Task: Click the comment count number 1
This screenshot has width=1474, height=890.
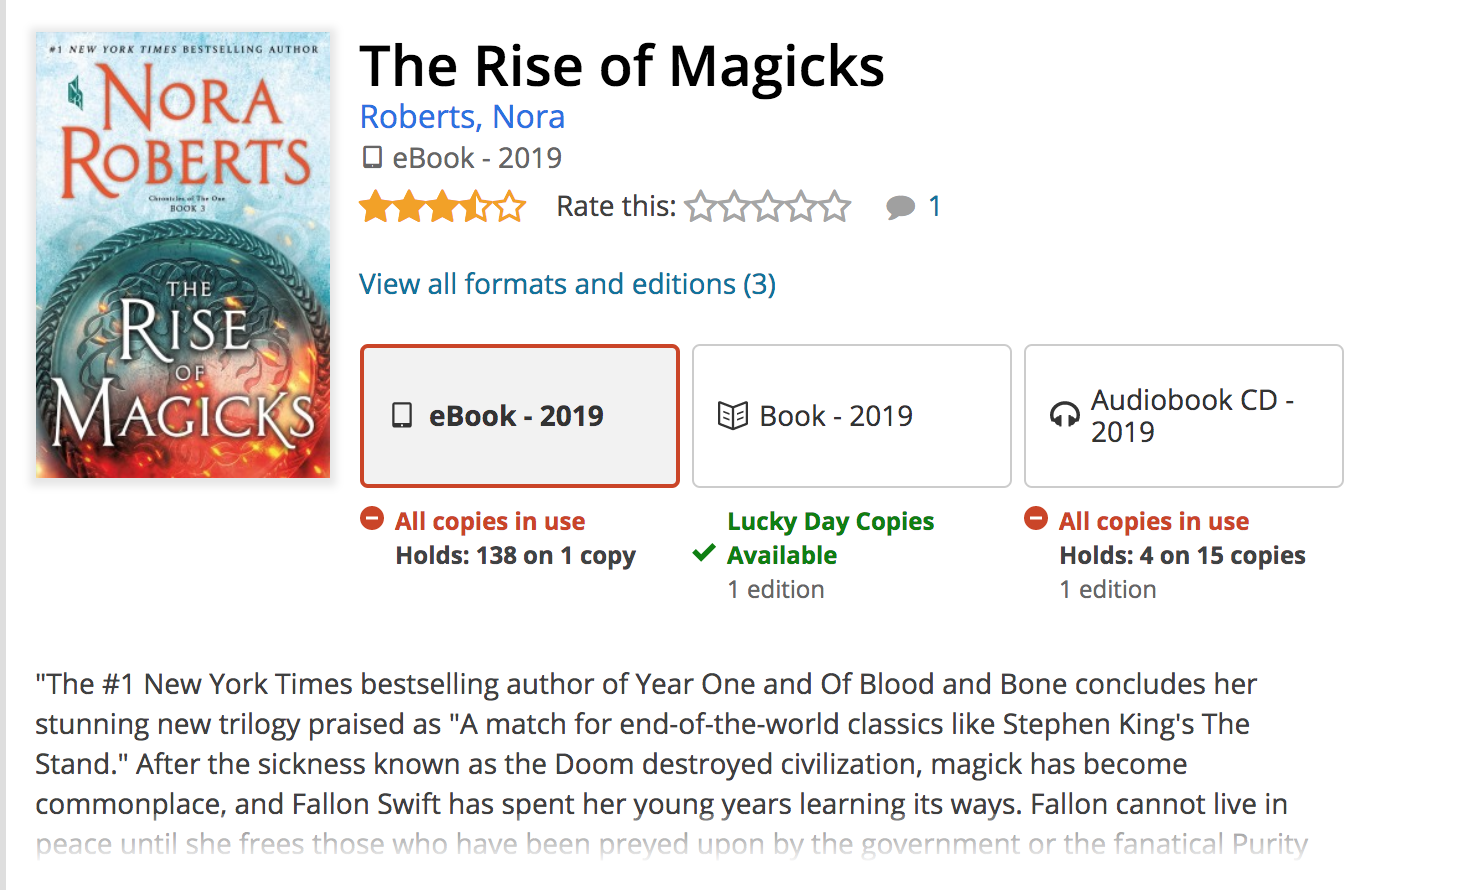Action: [x=934, y=207]
